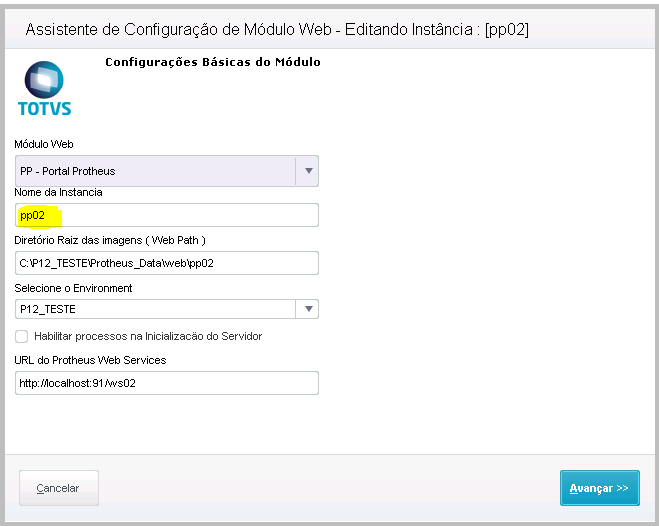Click the TOTVS circular logo emblem

point(44,79)
